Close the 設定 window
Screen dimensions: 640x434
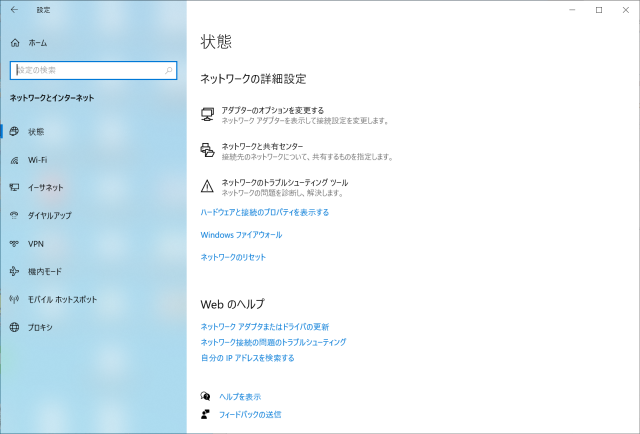click(x=625, y=10)
